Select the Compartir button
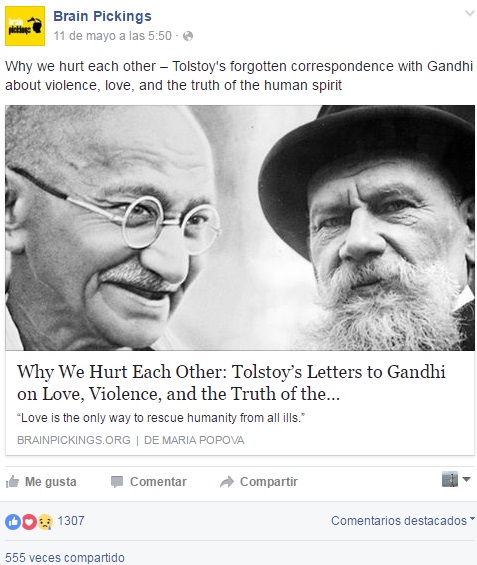The image size is (477, 565). point(259,482)
